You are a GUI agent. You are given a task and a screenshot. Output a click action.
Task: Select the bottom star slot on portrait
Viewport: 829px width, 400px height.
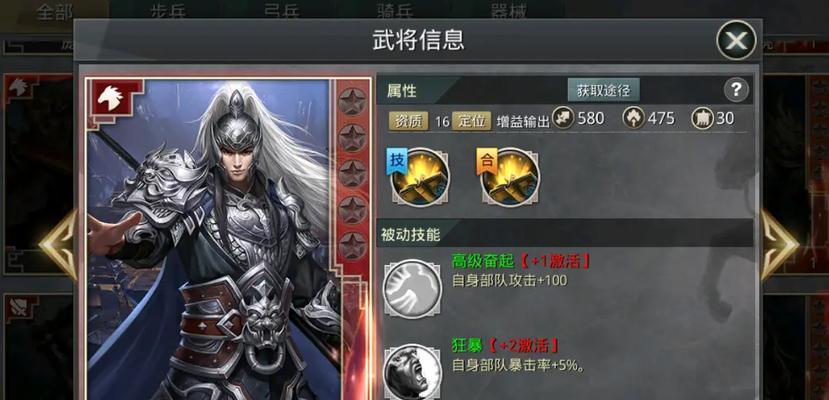pos(353,246)
